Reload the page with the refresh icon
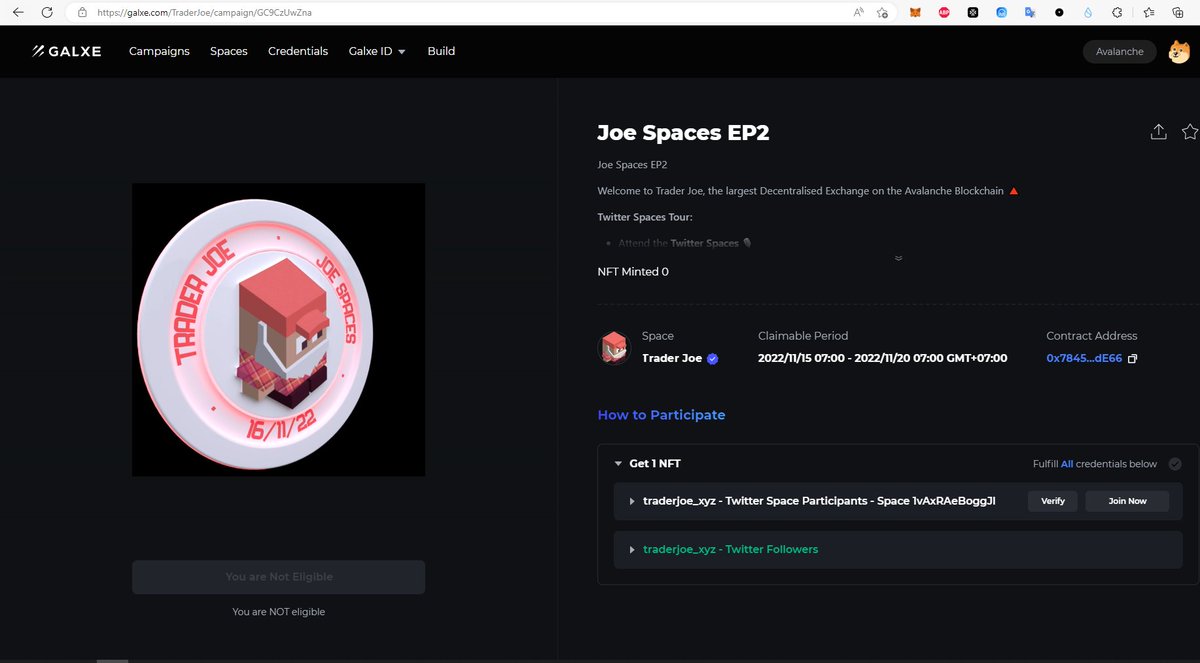The height and width of the screenshot is (663, 1200). coord(47,12)
